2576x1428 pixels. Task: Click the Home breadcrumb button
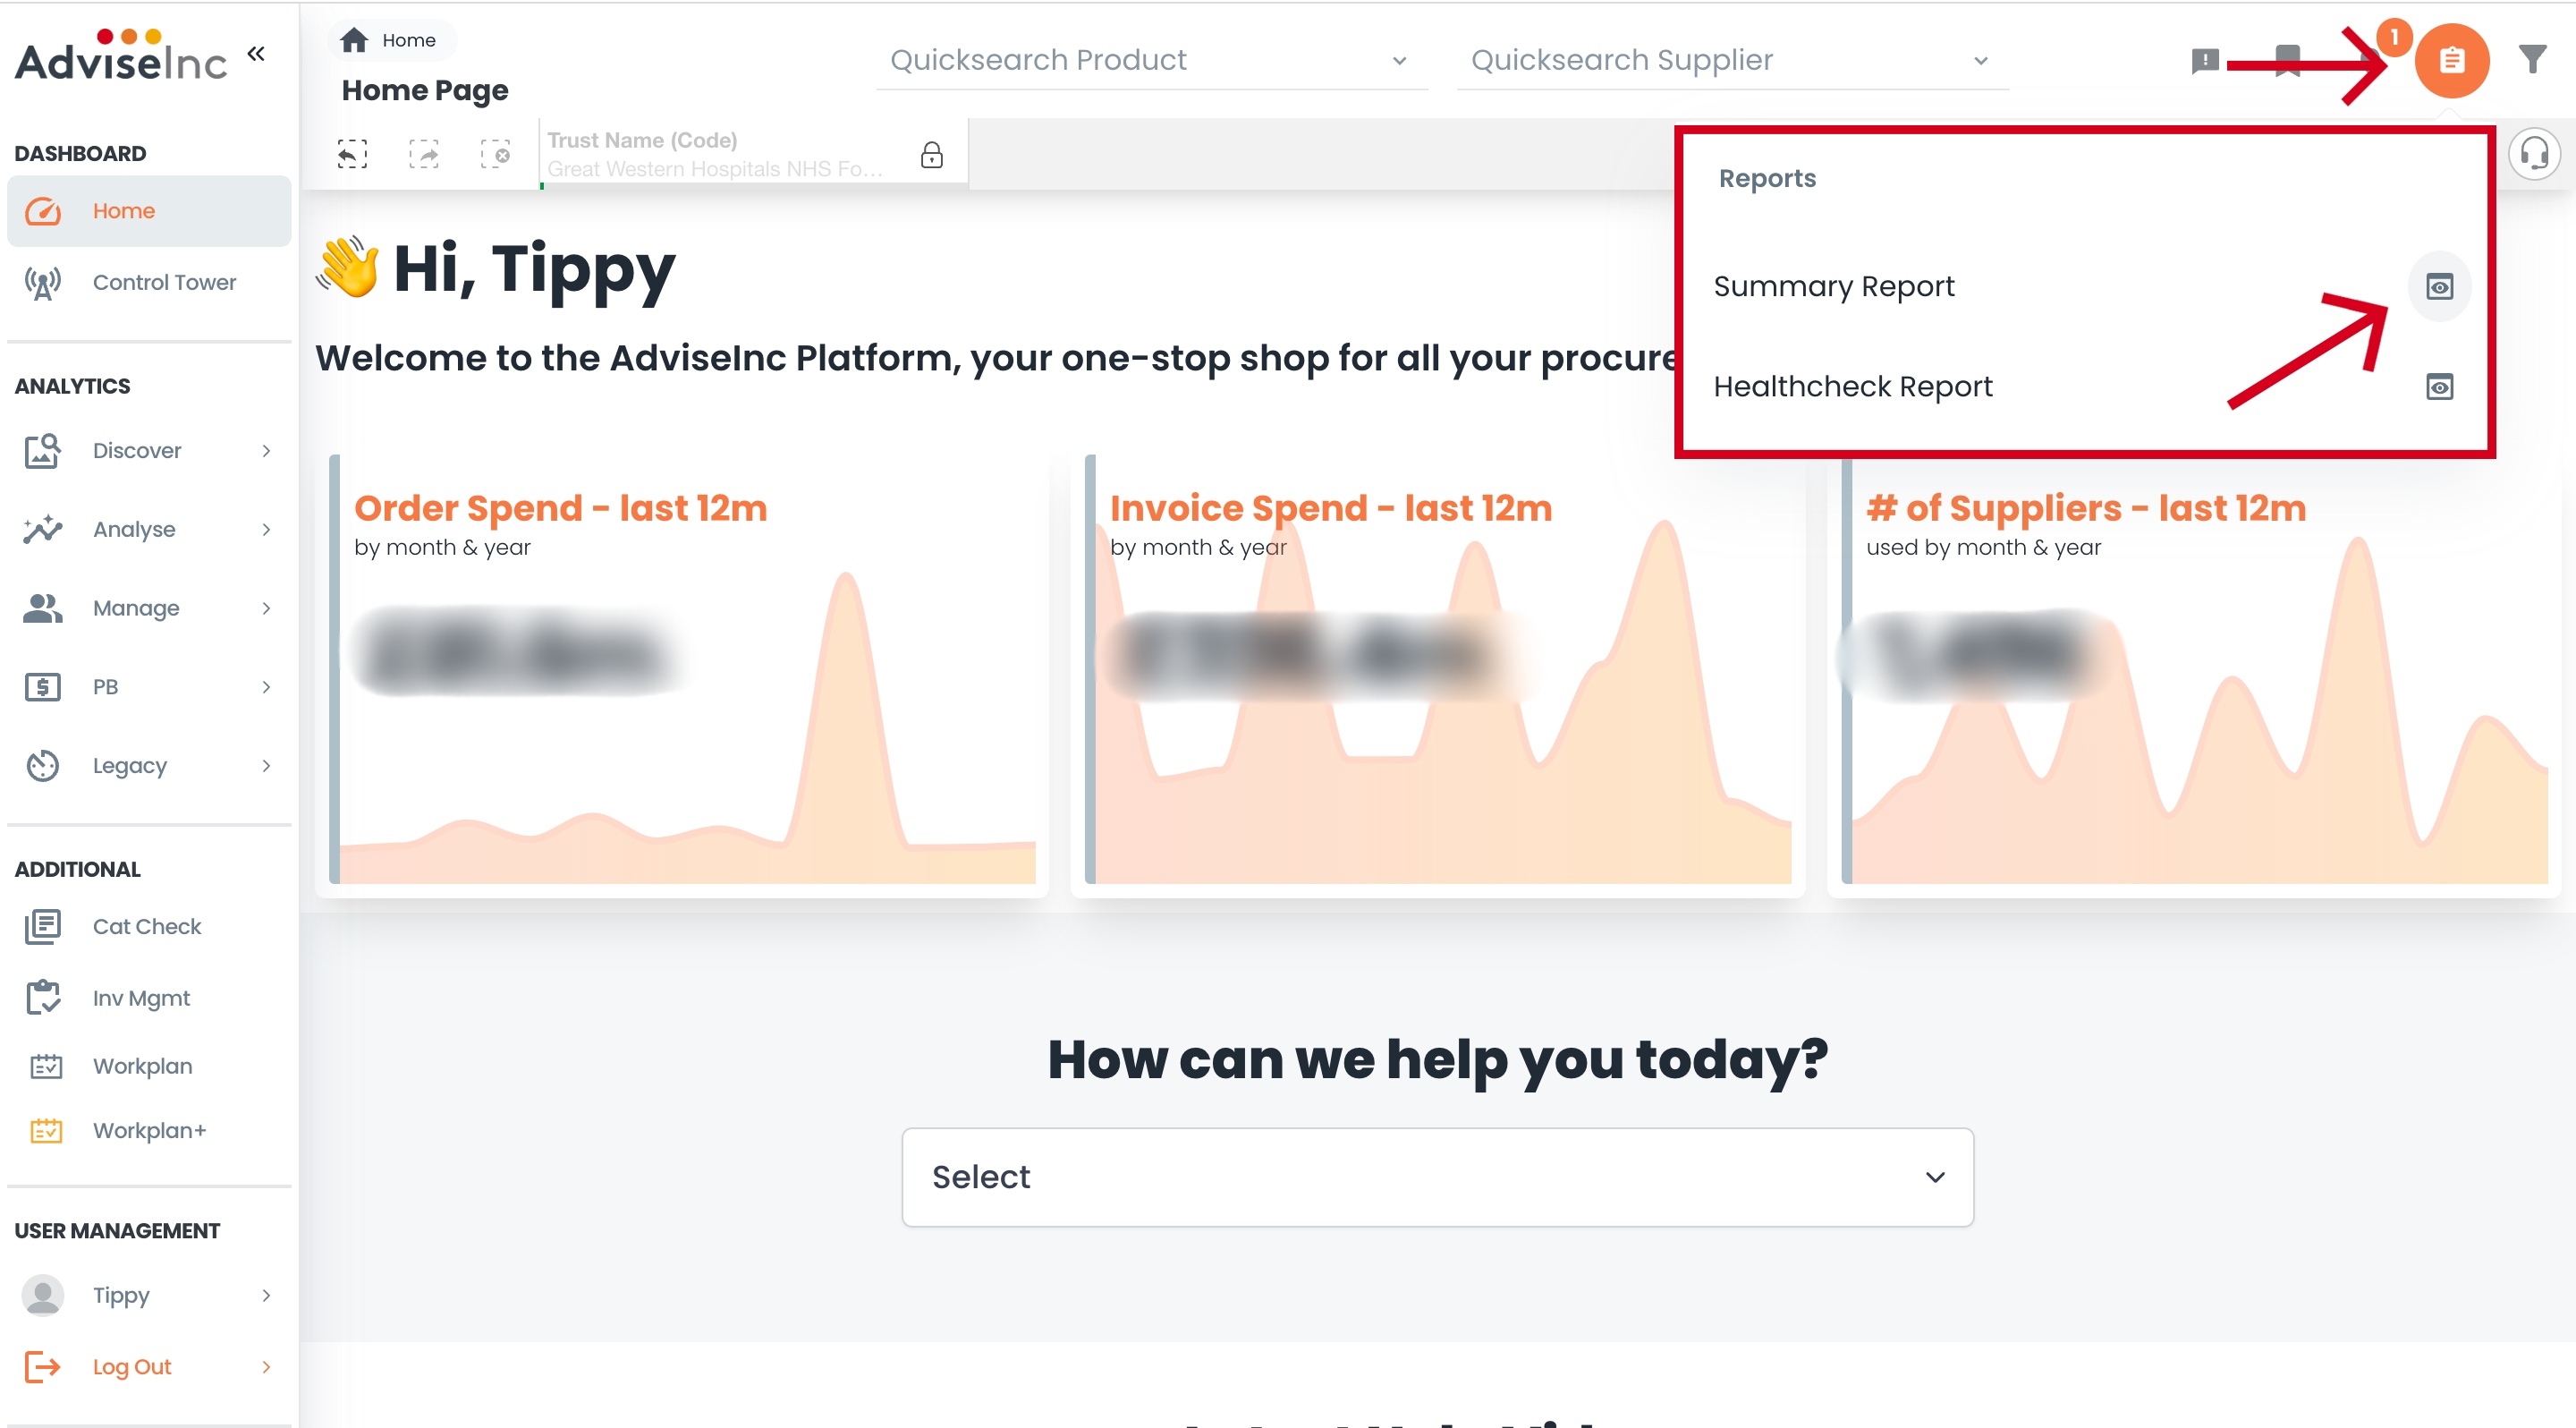(x=391, y=40)
